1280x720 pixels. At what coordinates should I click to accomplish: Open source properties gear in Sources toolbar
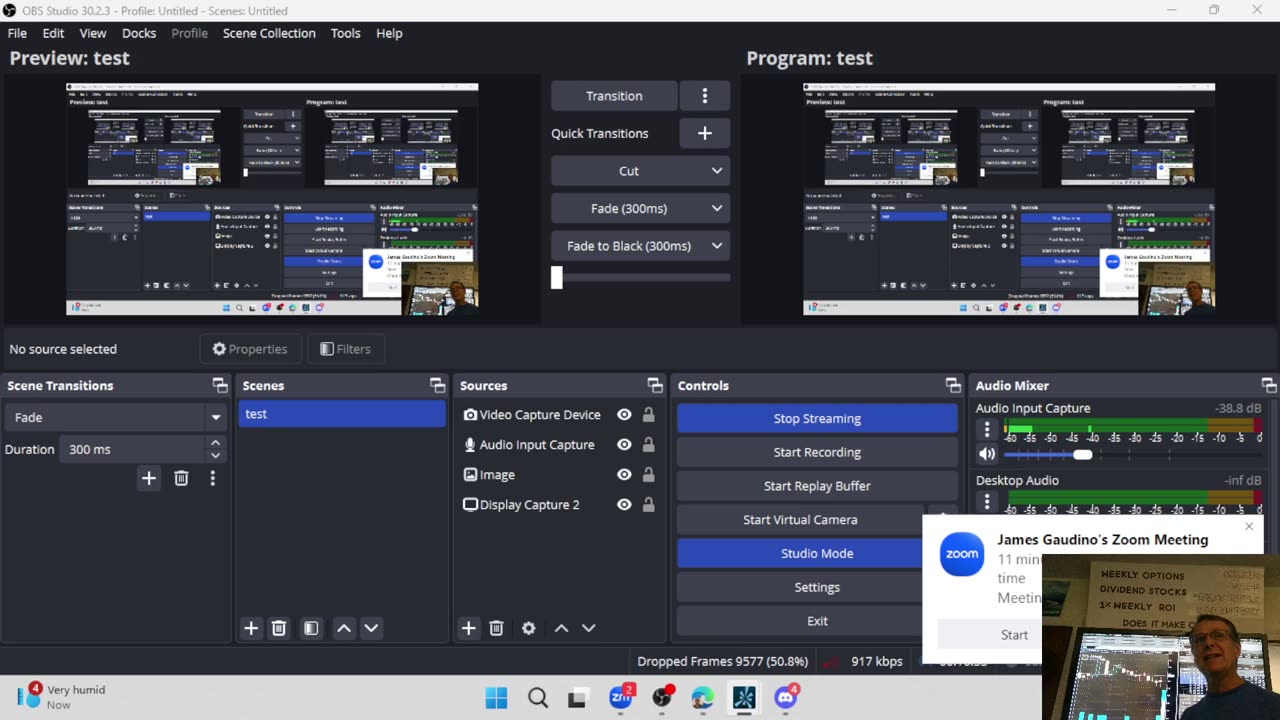[x=529, y=628]
